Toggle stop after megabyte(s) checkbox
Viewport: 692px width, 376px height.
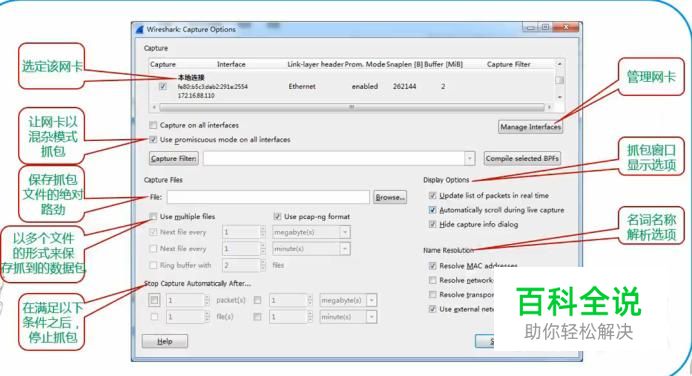pyautogui.click(x=257, y=301)
